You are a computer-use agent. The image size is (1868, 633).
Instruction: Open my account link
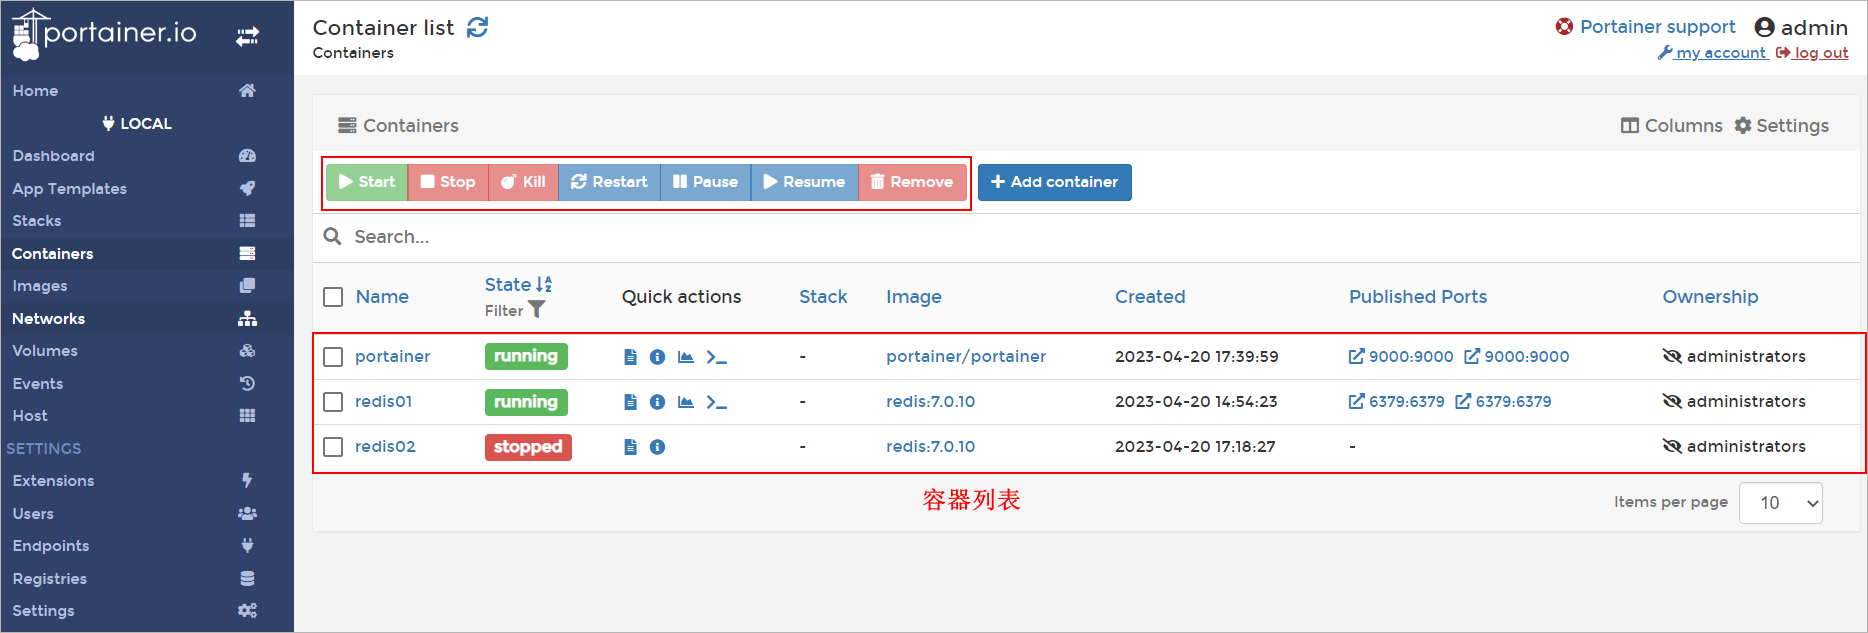(x=1712, y=53)
